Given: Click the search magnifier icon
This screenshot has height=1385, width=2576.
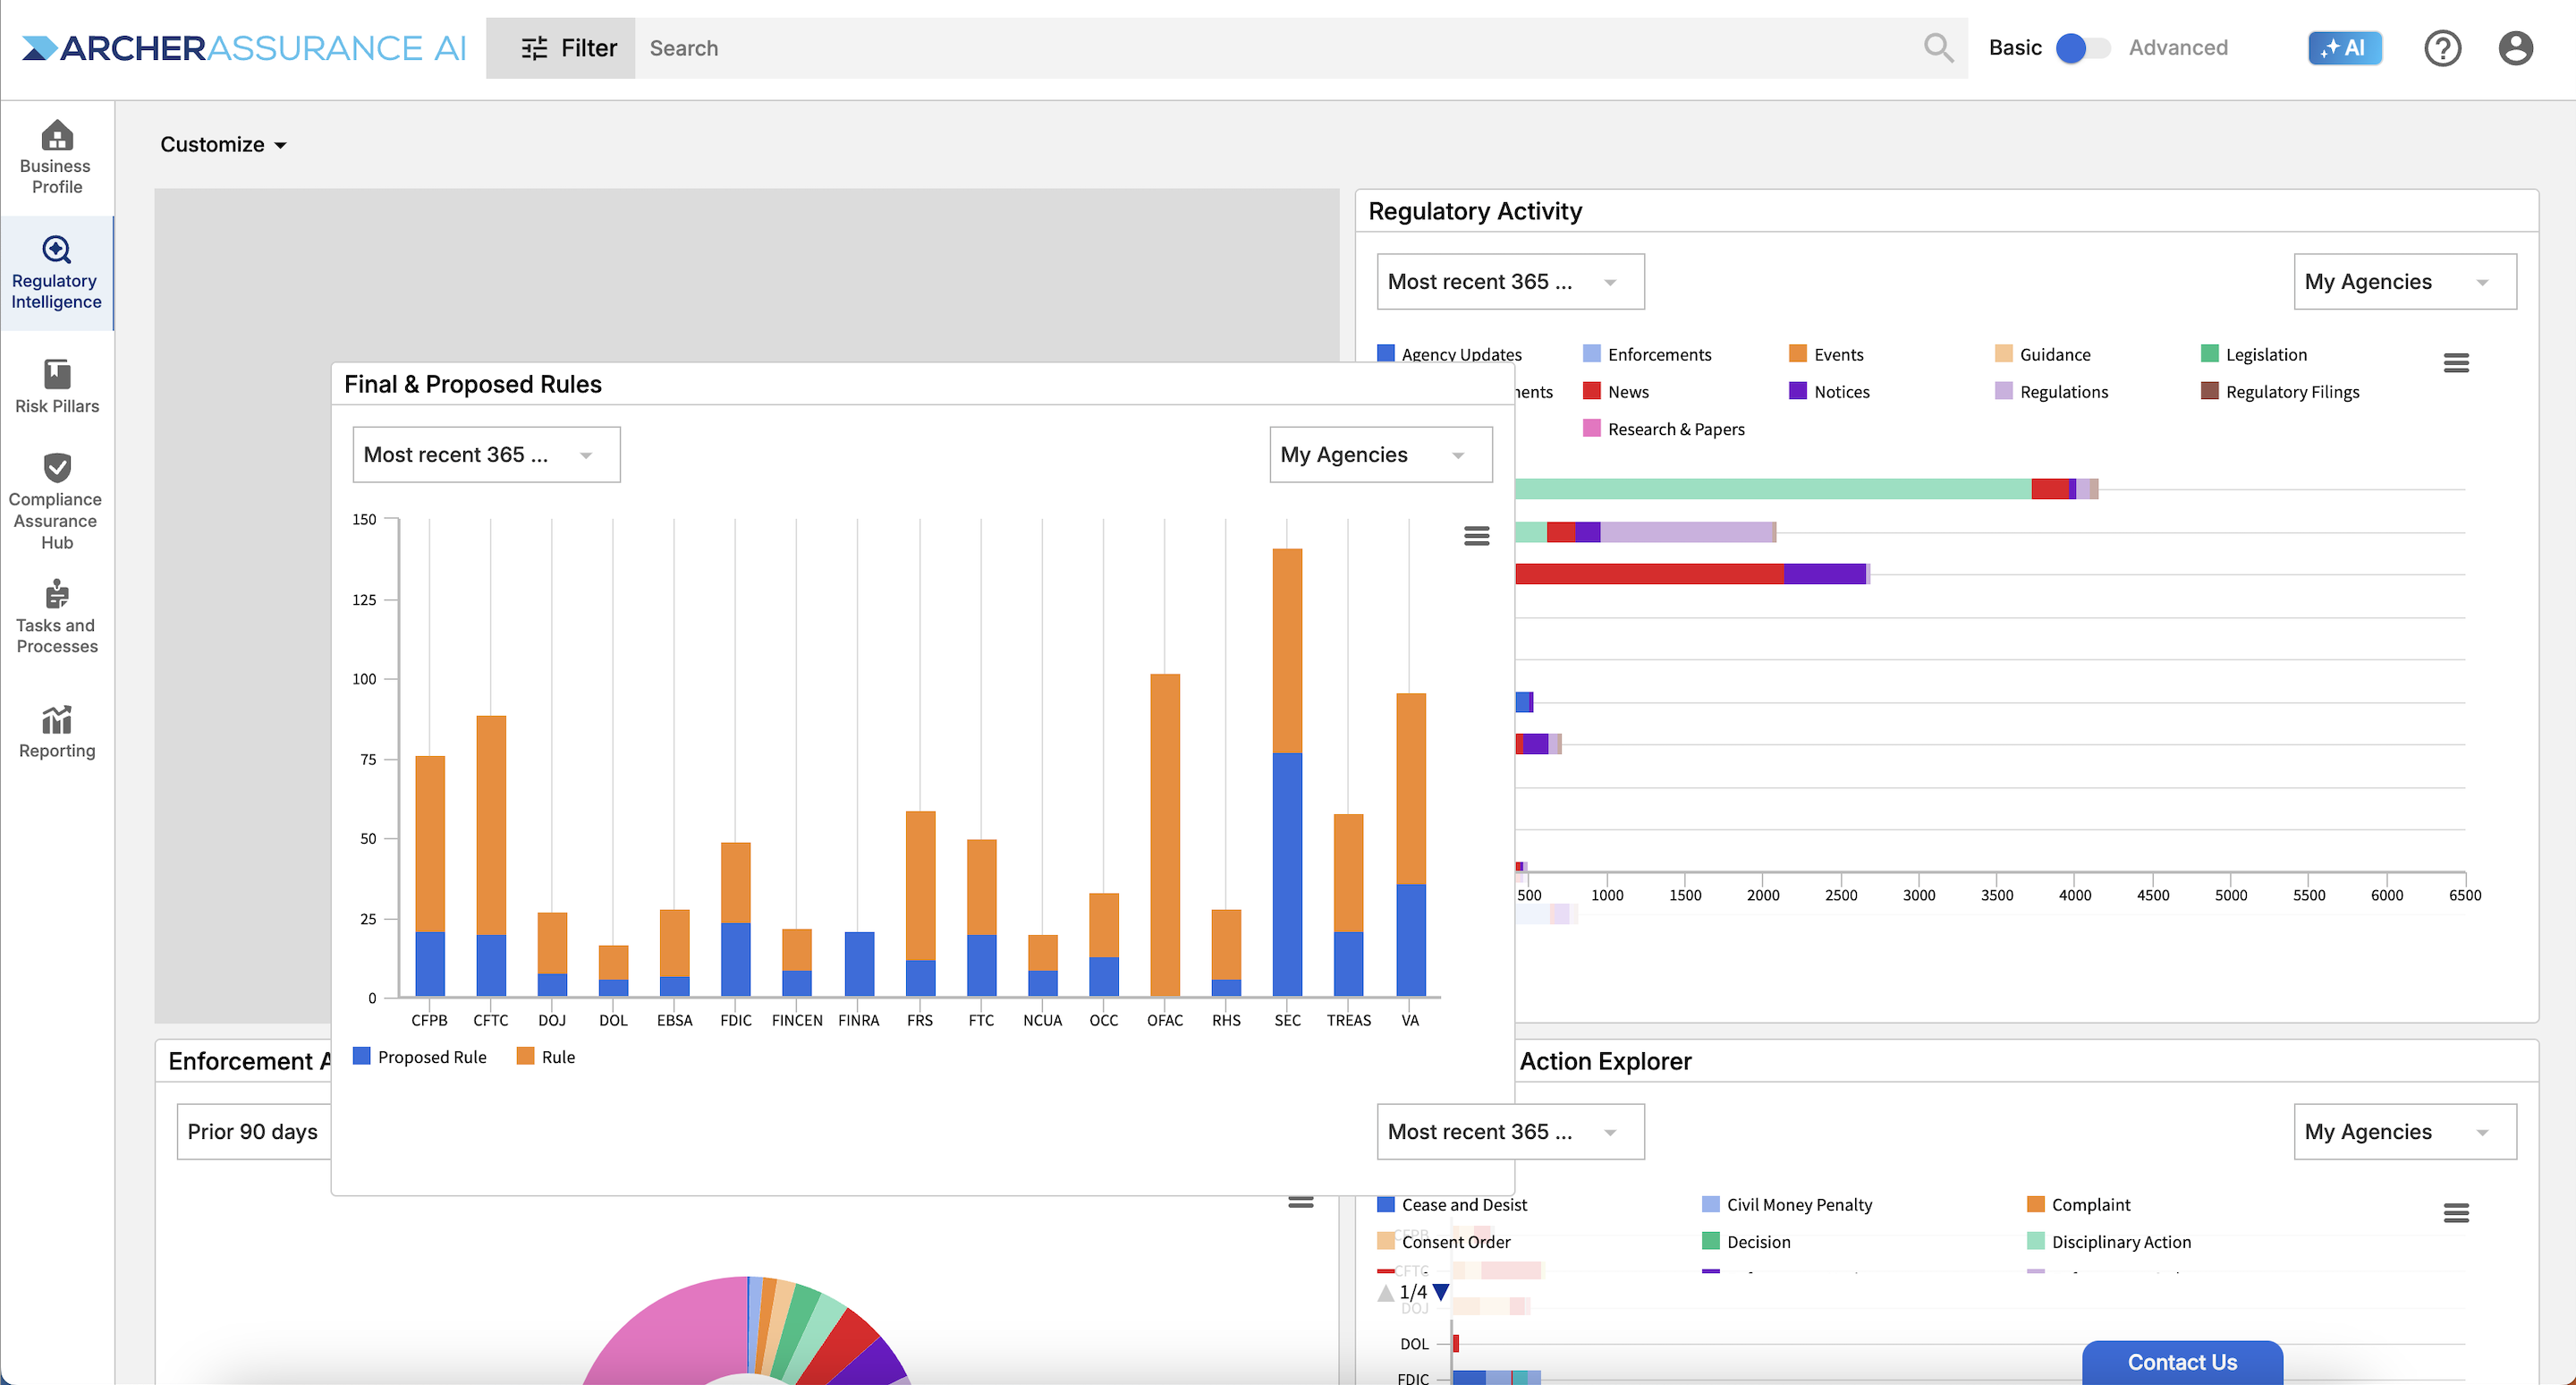Looking at the screenshot, I should (x=1938, y=48).
